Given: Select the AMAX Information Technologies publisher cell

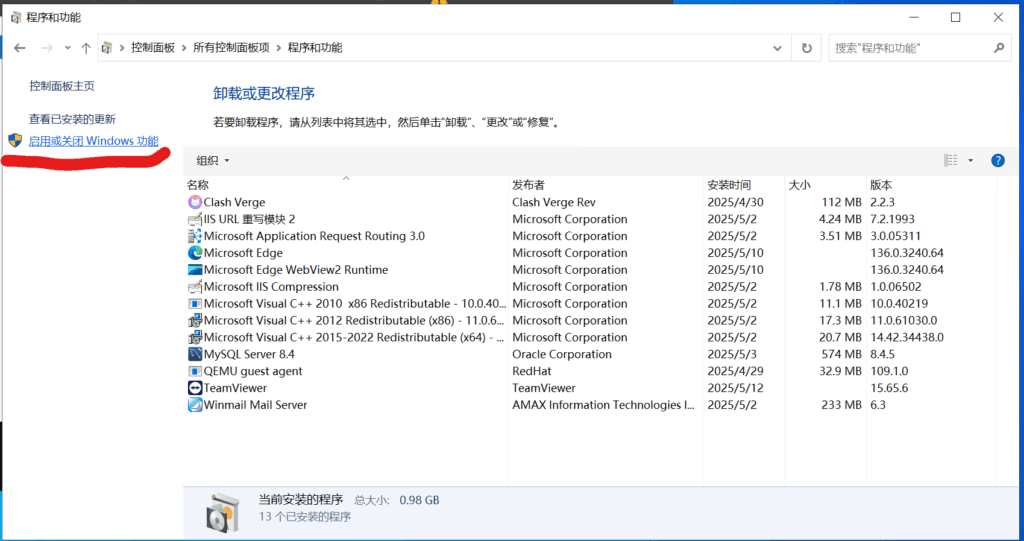Looking at the screenshot, I should (603, 405).
